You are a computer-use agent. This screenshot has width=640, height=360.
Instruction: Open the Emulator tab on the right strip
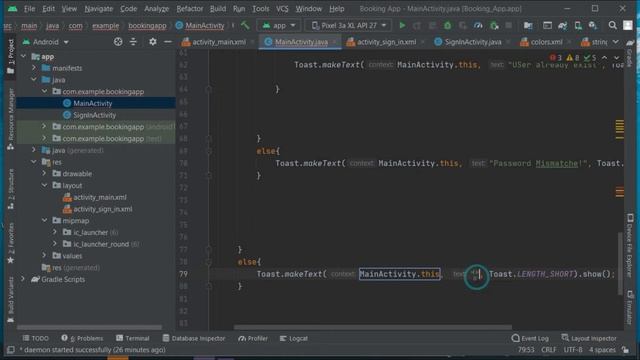(x=630, y=308)
